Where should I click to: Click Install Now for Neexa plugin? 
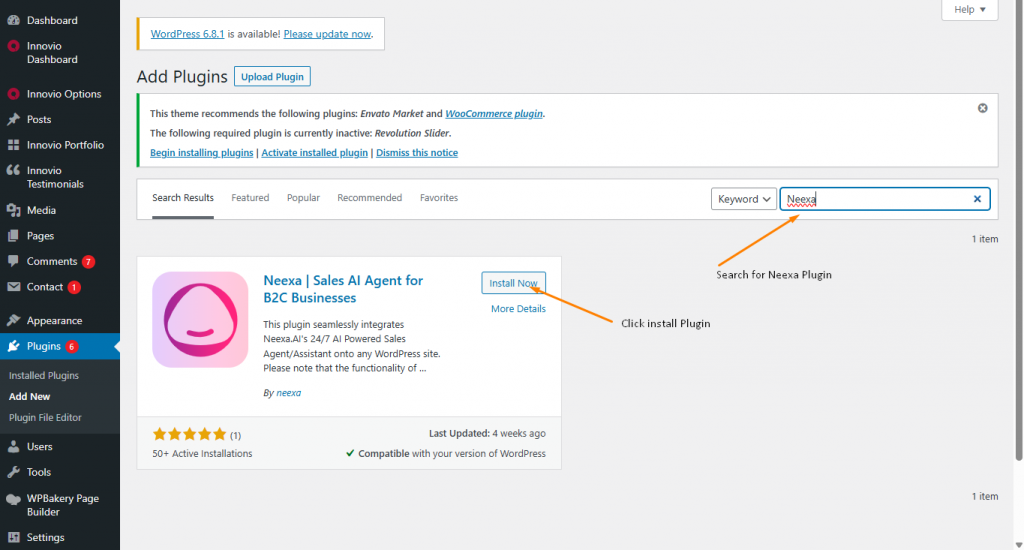(x=513, y=283)
